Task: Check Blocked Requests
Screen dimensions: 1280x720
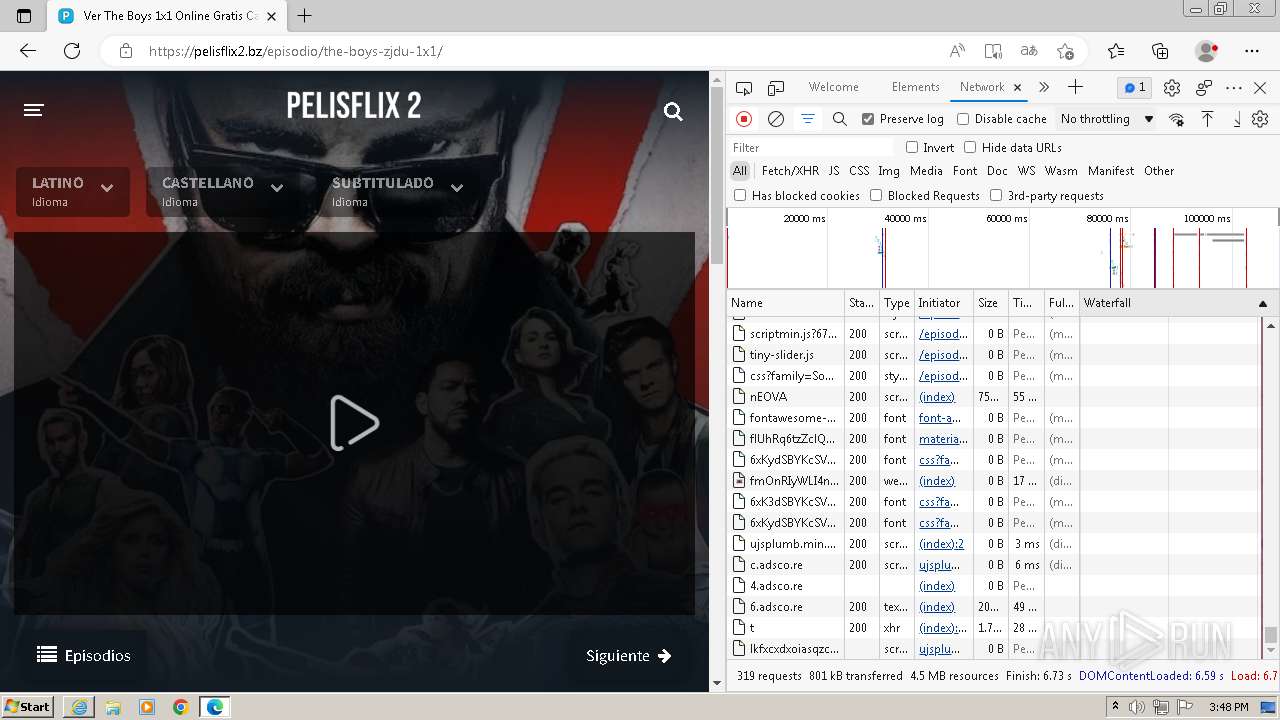Action: click(876, 196)
